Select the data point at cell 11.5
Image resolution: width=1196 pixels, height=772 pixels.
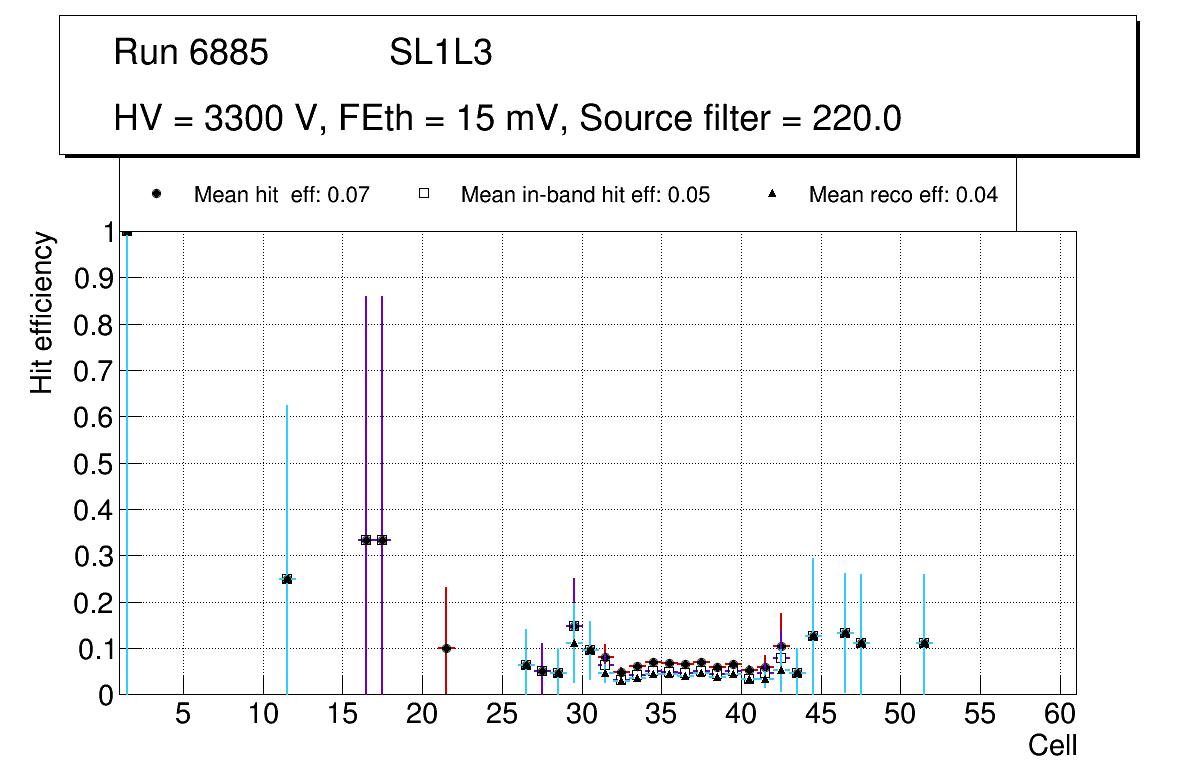tap(287, 579)
